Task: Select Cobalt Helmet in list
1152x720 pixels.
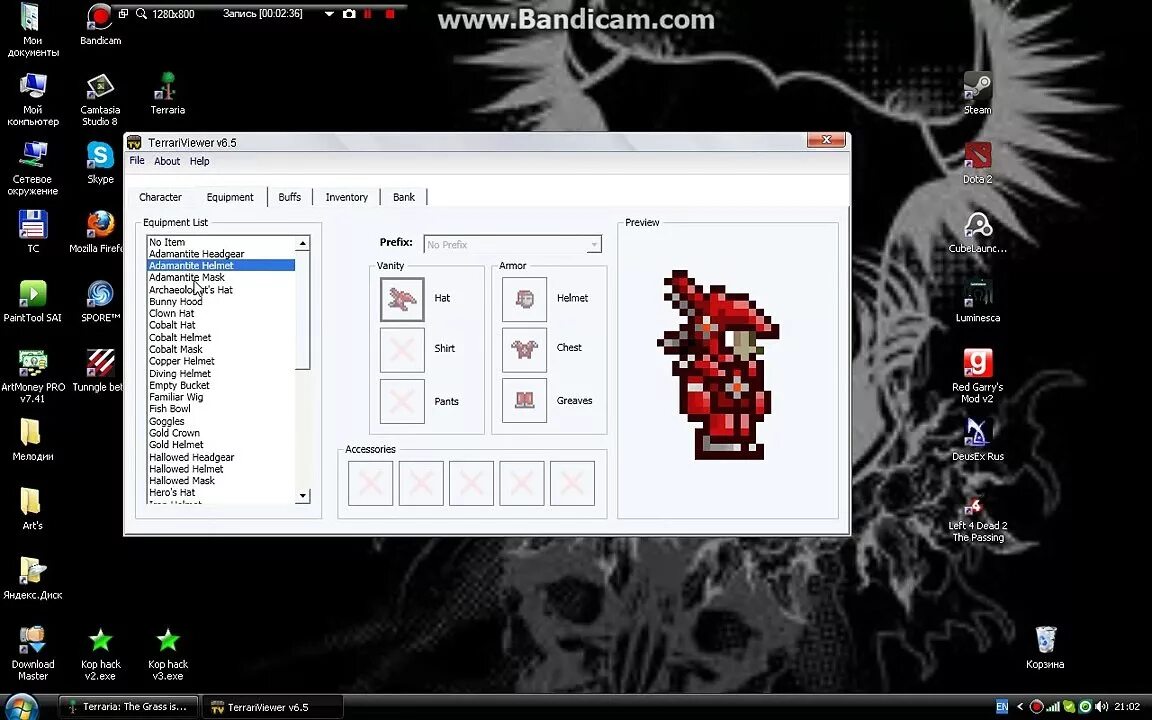Action: [x=221, y=337]
